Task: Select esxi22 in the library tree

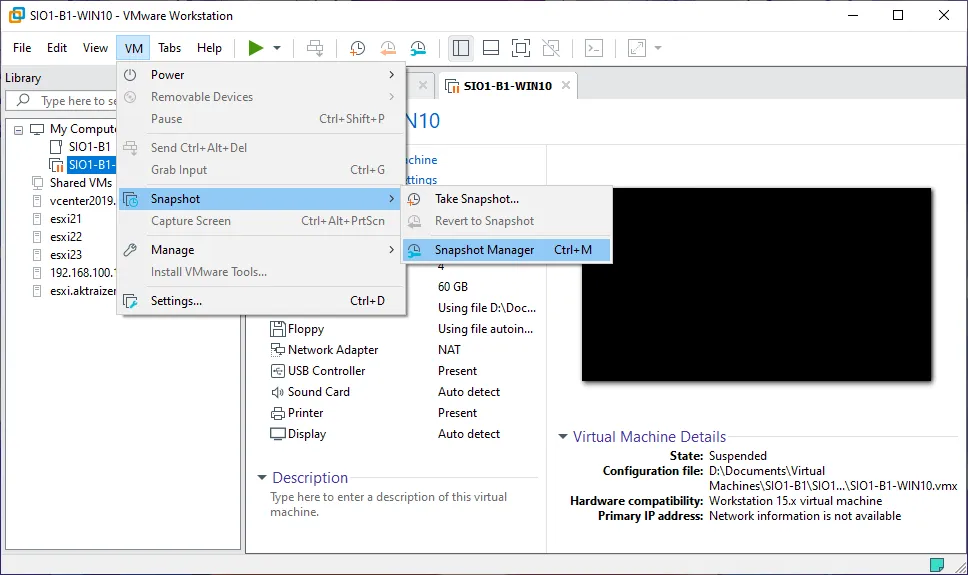Action: click(66, 237)
